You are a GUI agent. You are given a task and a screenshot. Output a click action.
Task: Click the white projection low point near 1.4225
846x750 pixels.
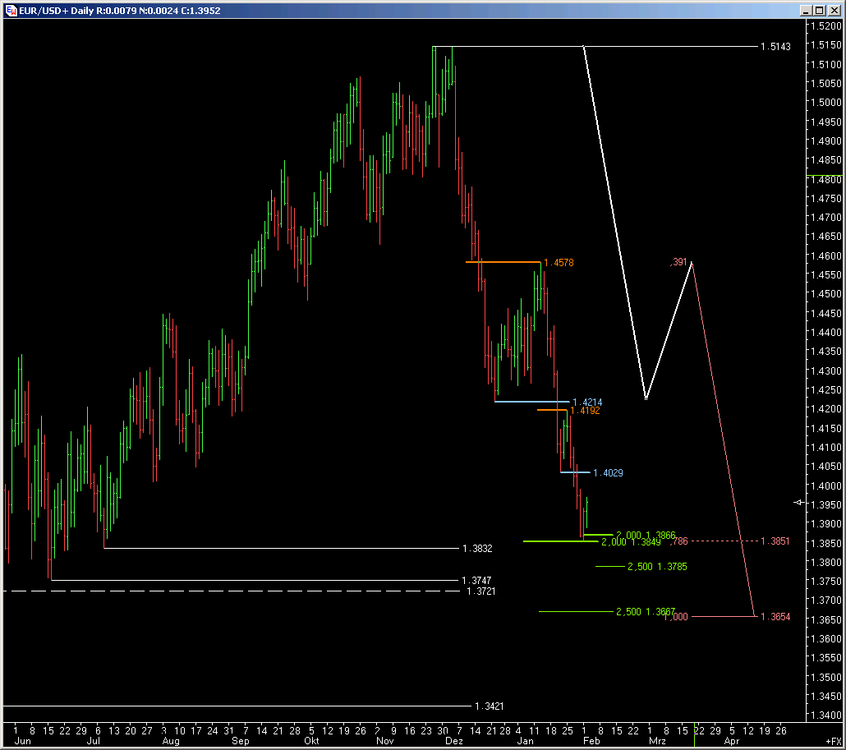coord(646,398)
